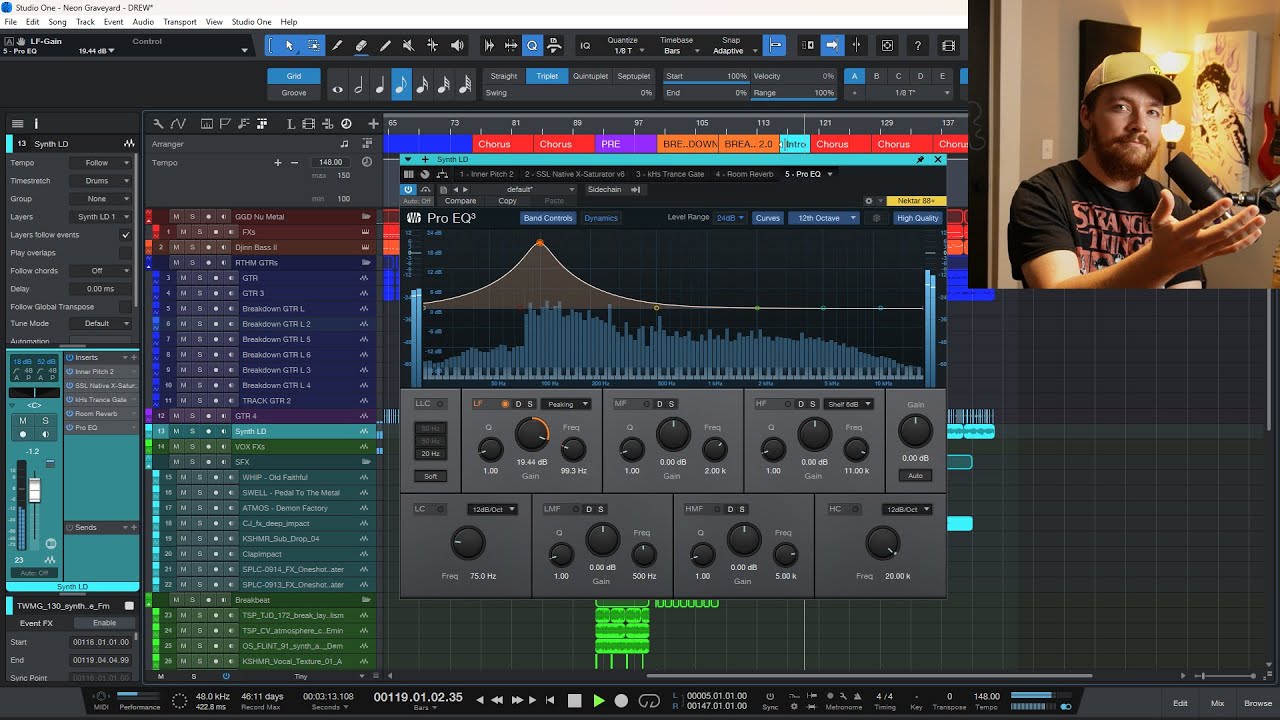The image size is (1280, 720).
Task: Open the HC 12dB/Oct slope dropdown
Action: [906, 509]
